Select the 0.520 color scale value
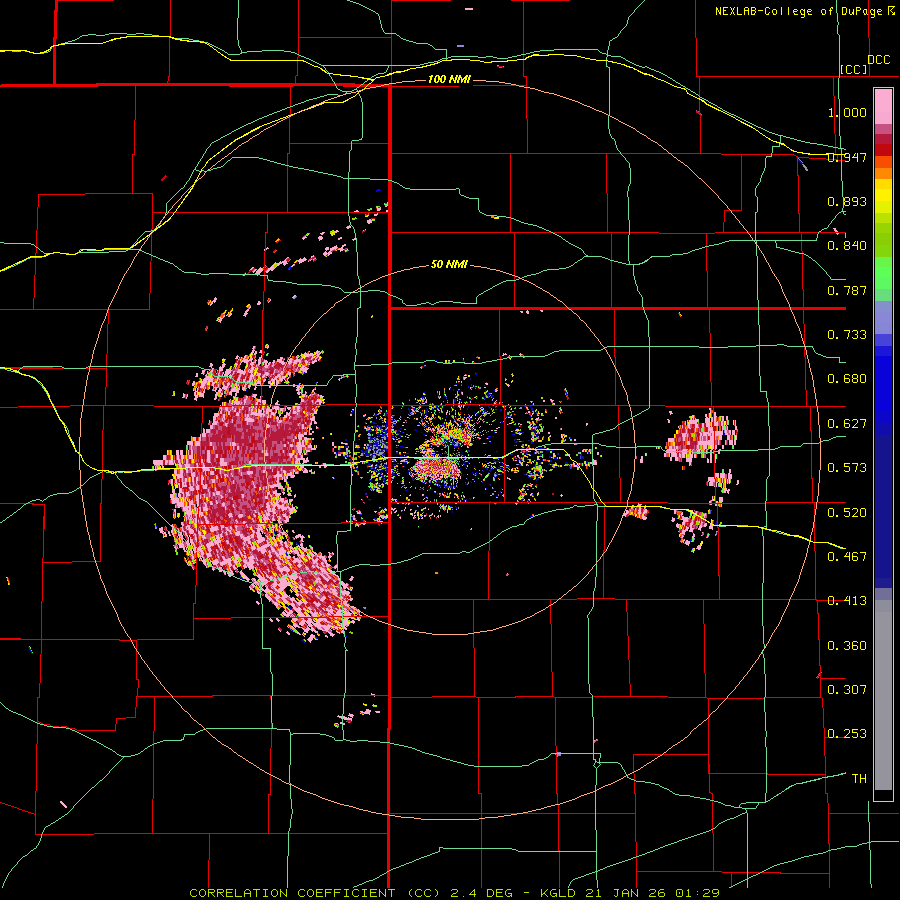The image size is (900, 900). pos(847,512)
